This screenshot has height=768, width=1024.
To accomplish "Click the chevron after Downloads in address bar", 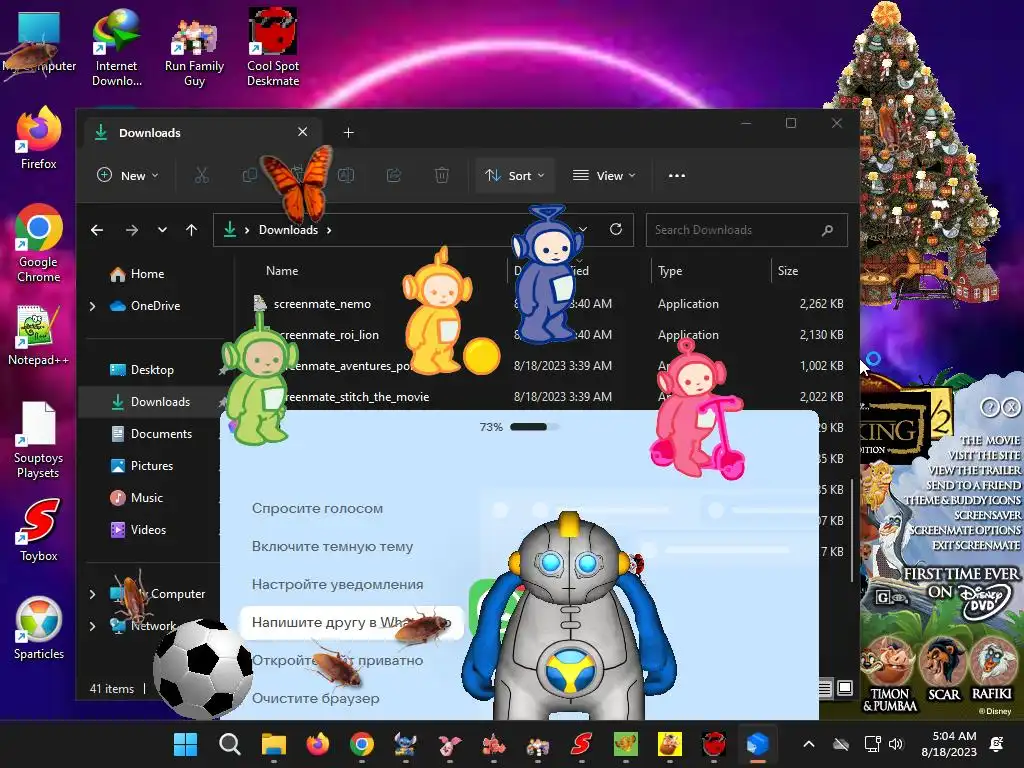I will click(x=329, y=230).
